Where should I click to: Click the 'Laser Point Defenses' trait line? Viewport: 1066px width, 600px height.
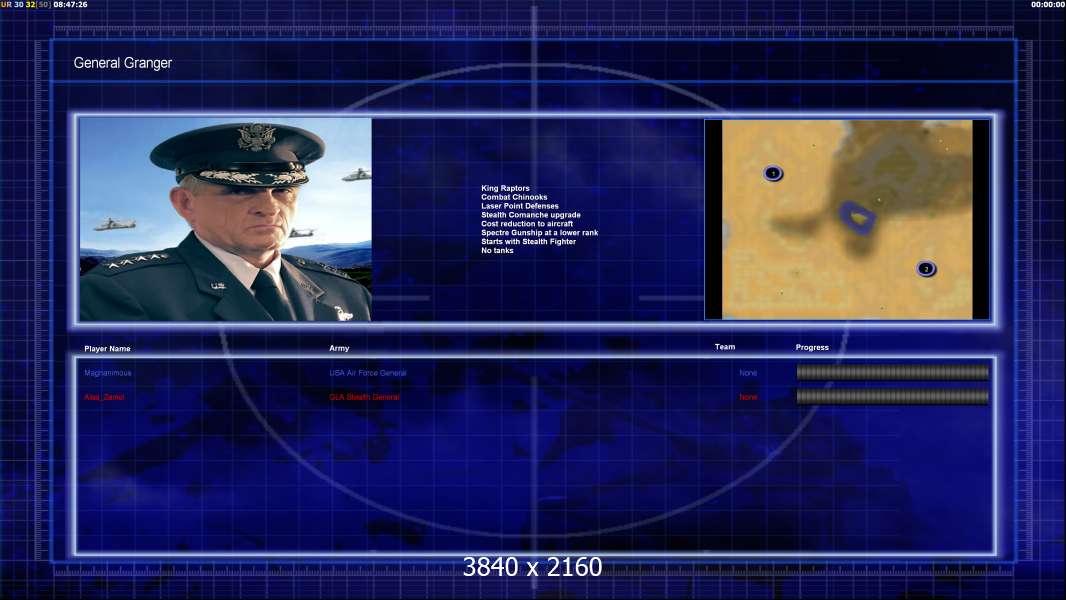tap(520, 206)
